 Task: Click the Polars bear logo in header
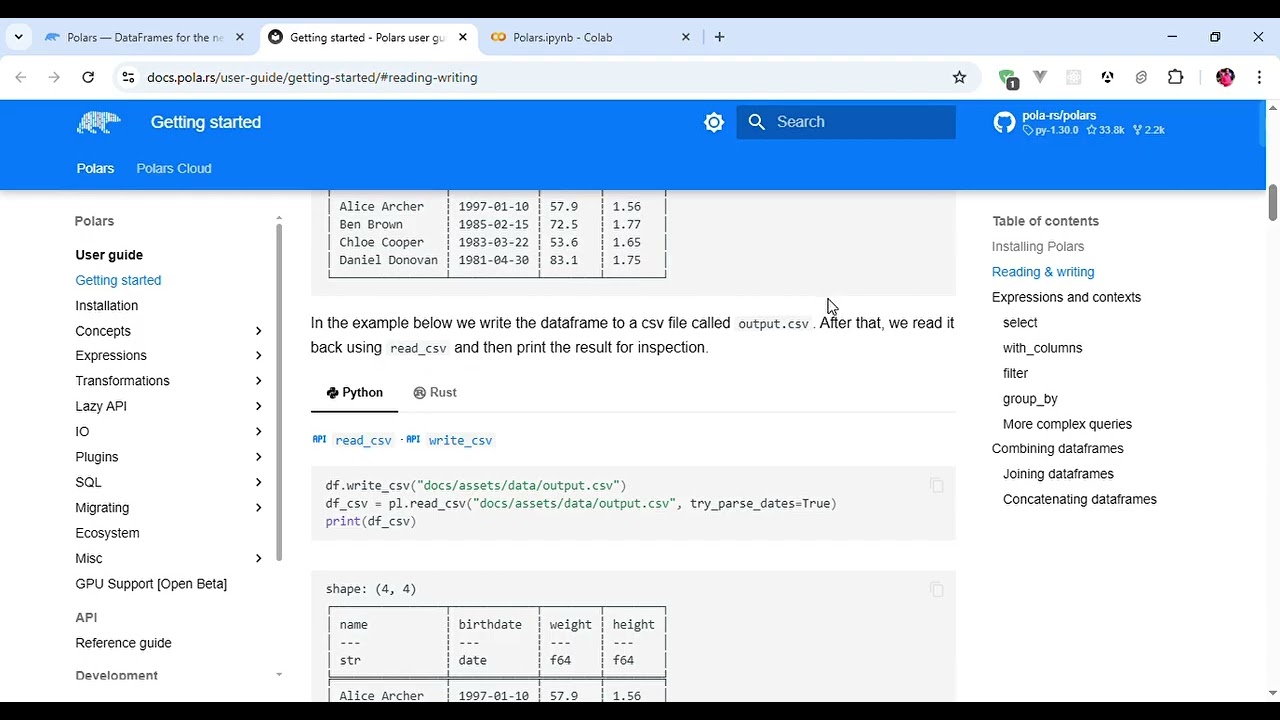pyautogui.click(x=98, y=122)
